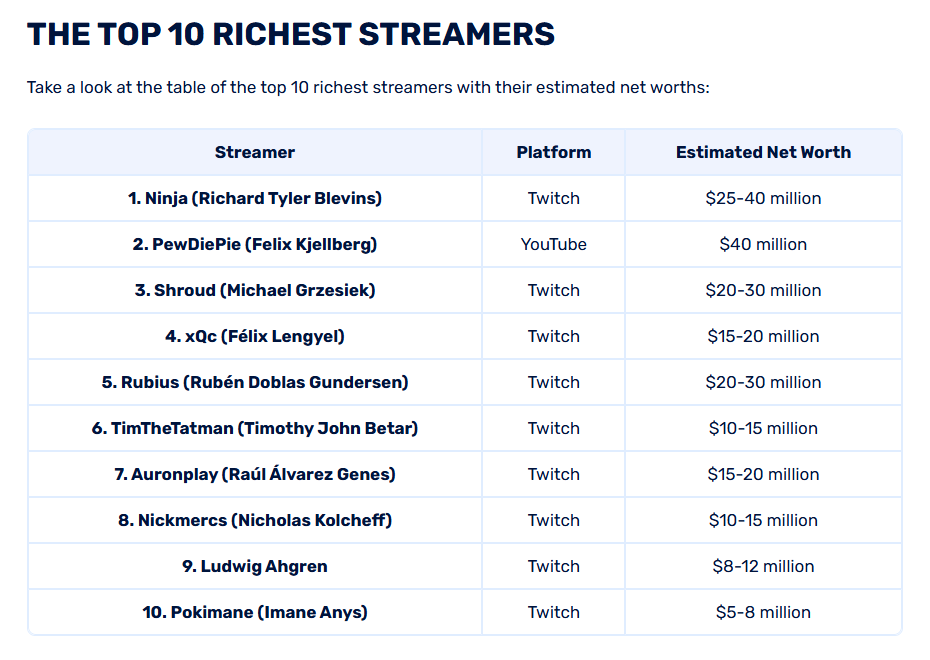Select the Auronplay (Raúl Álvarez Genes) cell
930x660 pixels.
point(255,474)
